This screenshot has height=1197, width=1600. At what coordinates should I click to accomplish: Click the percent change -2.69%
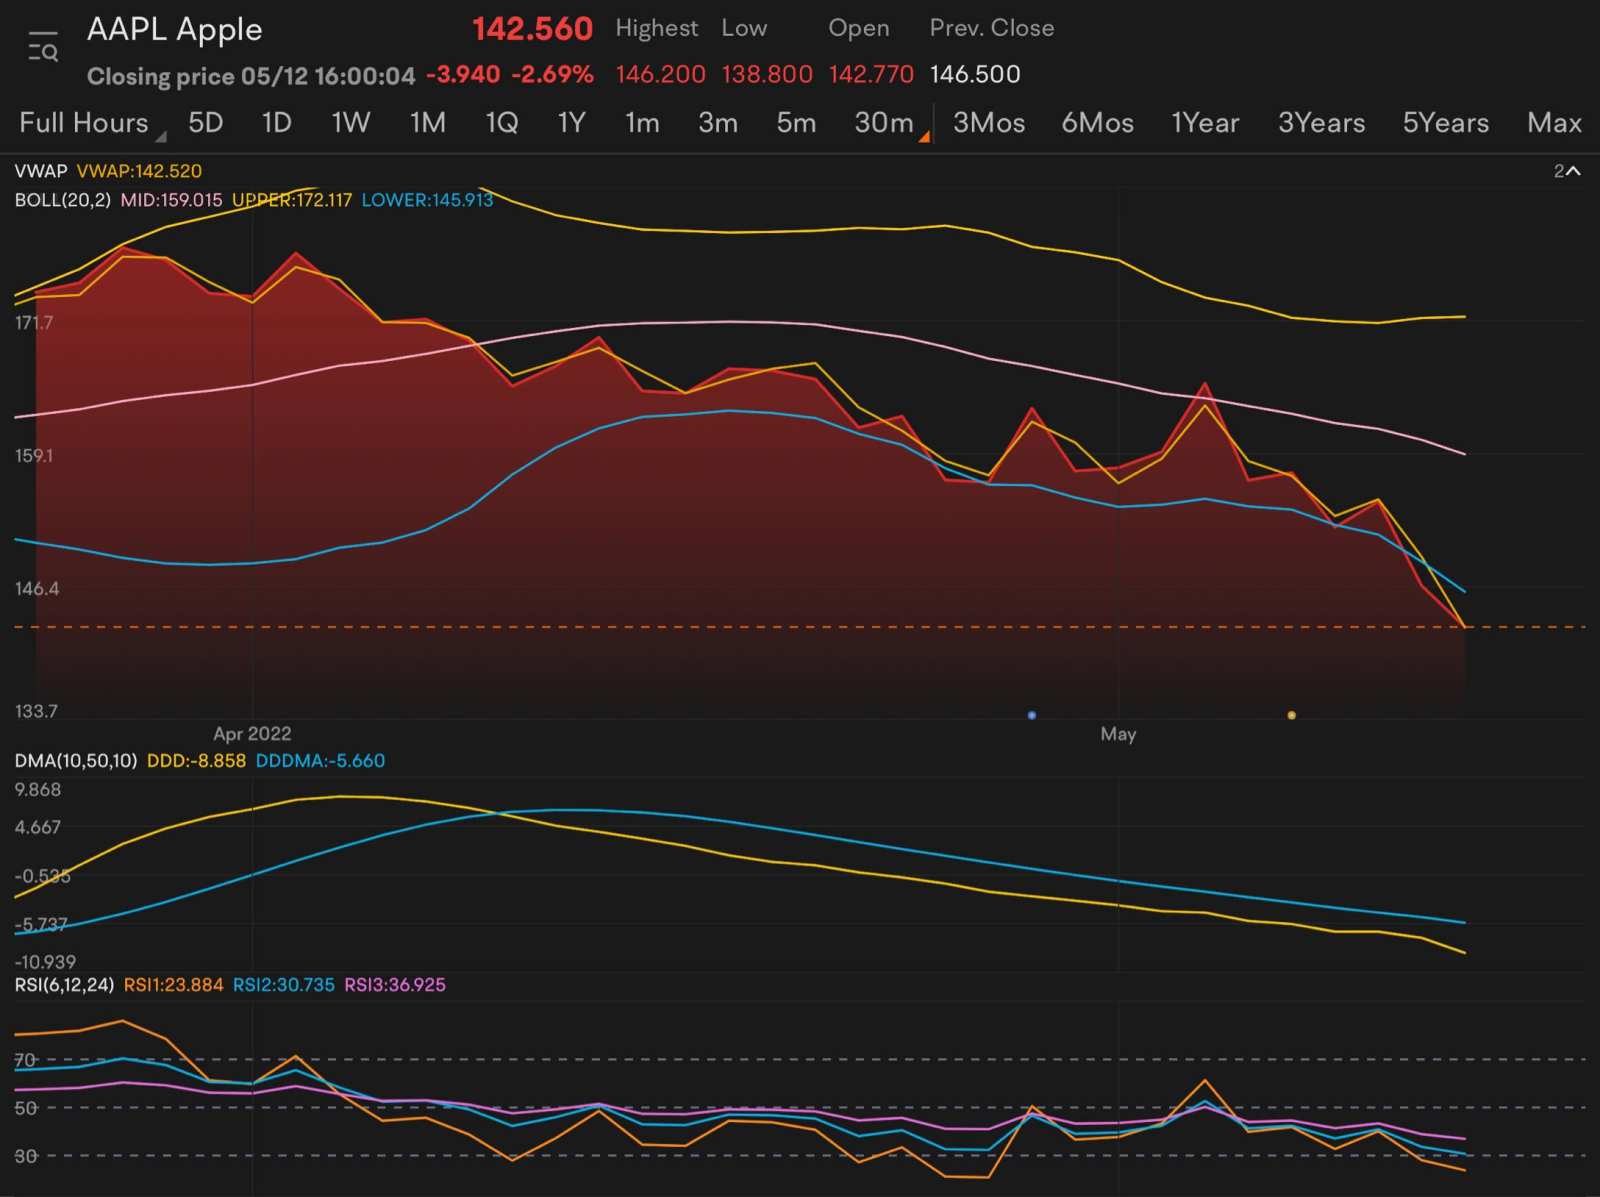[x=553, y=75]
